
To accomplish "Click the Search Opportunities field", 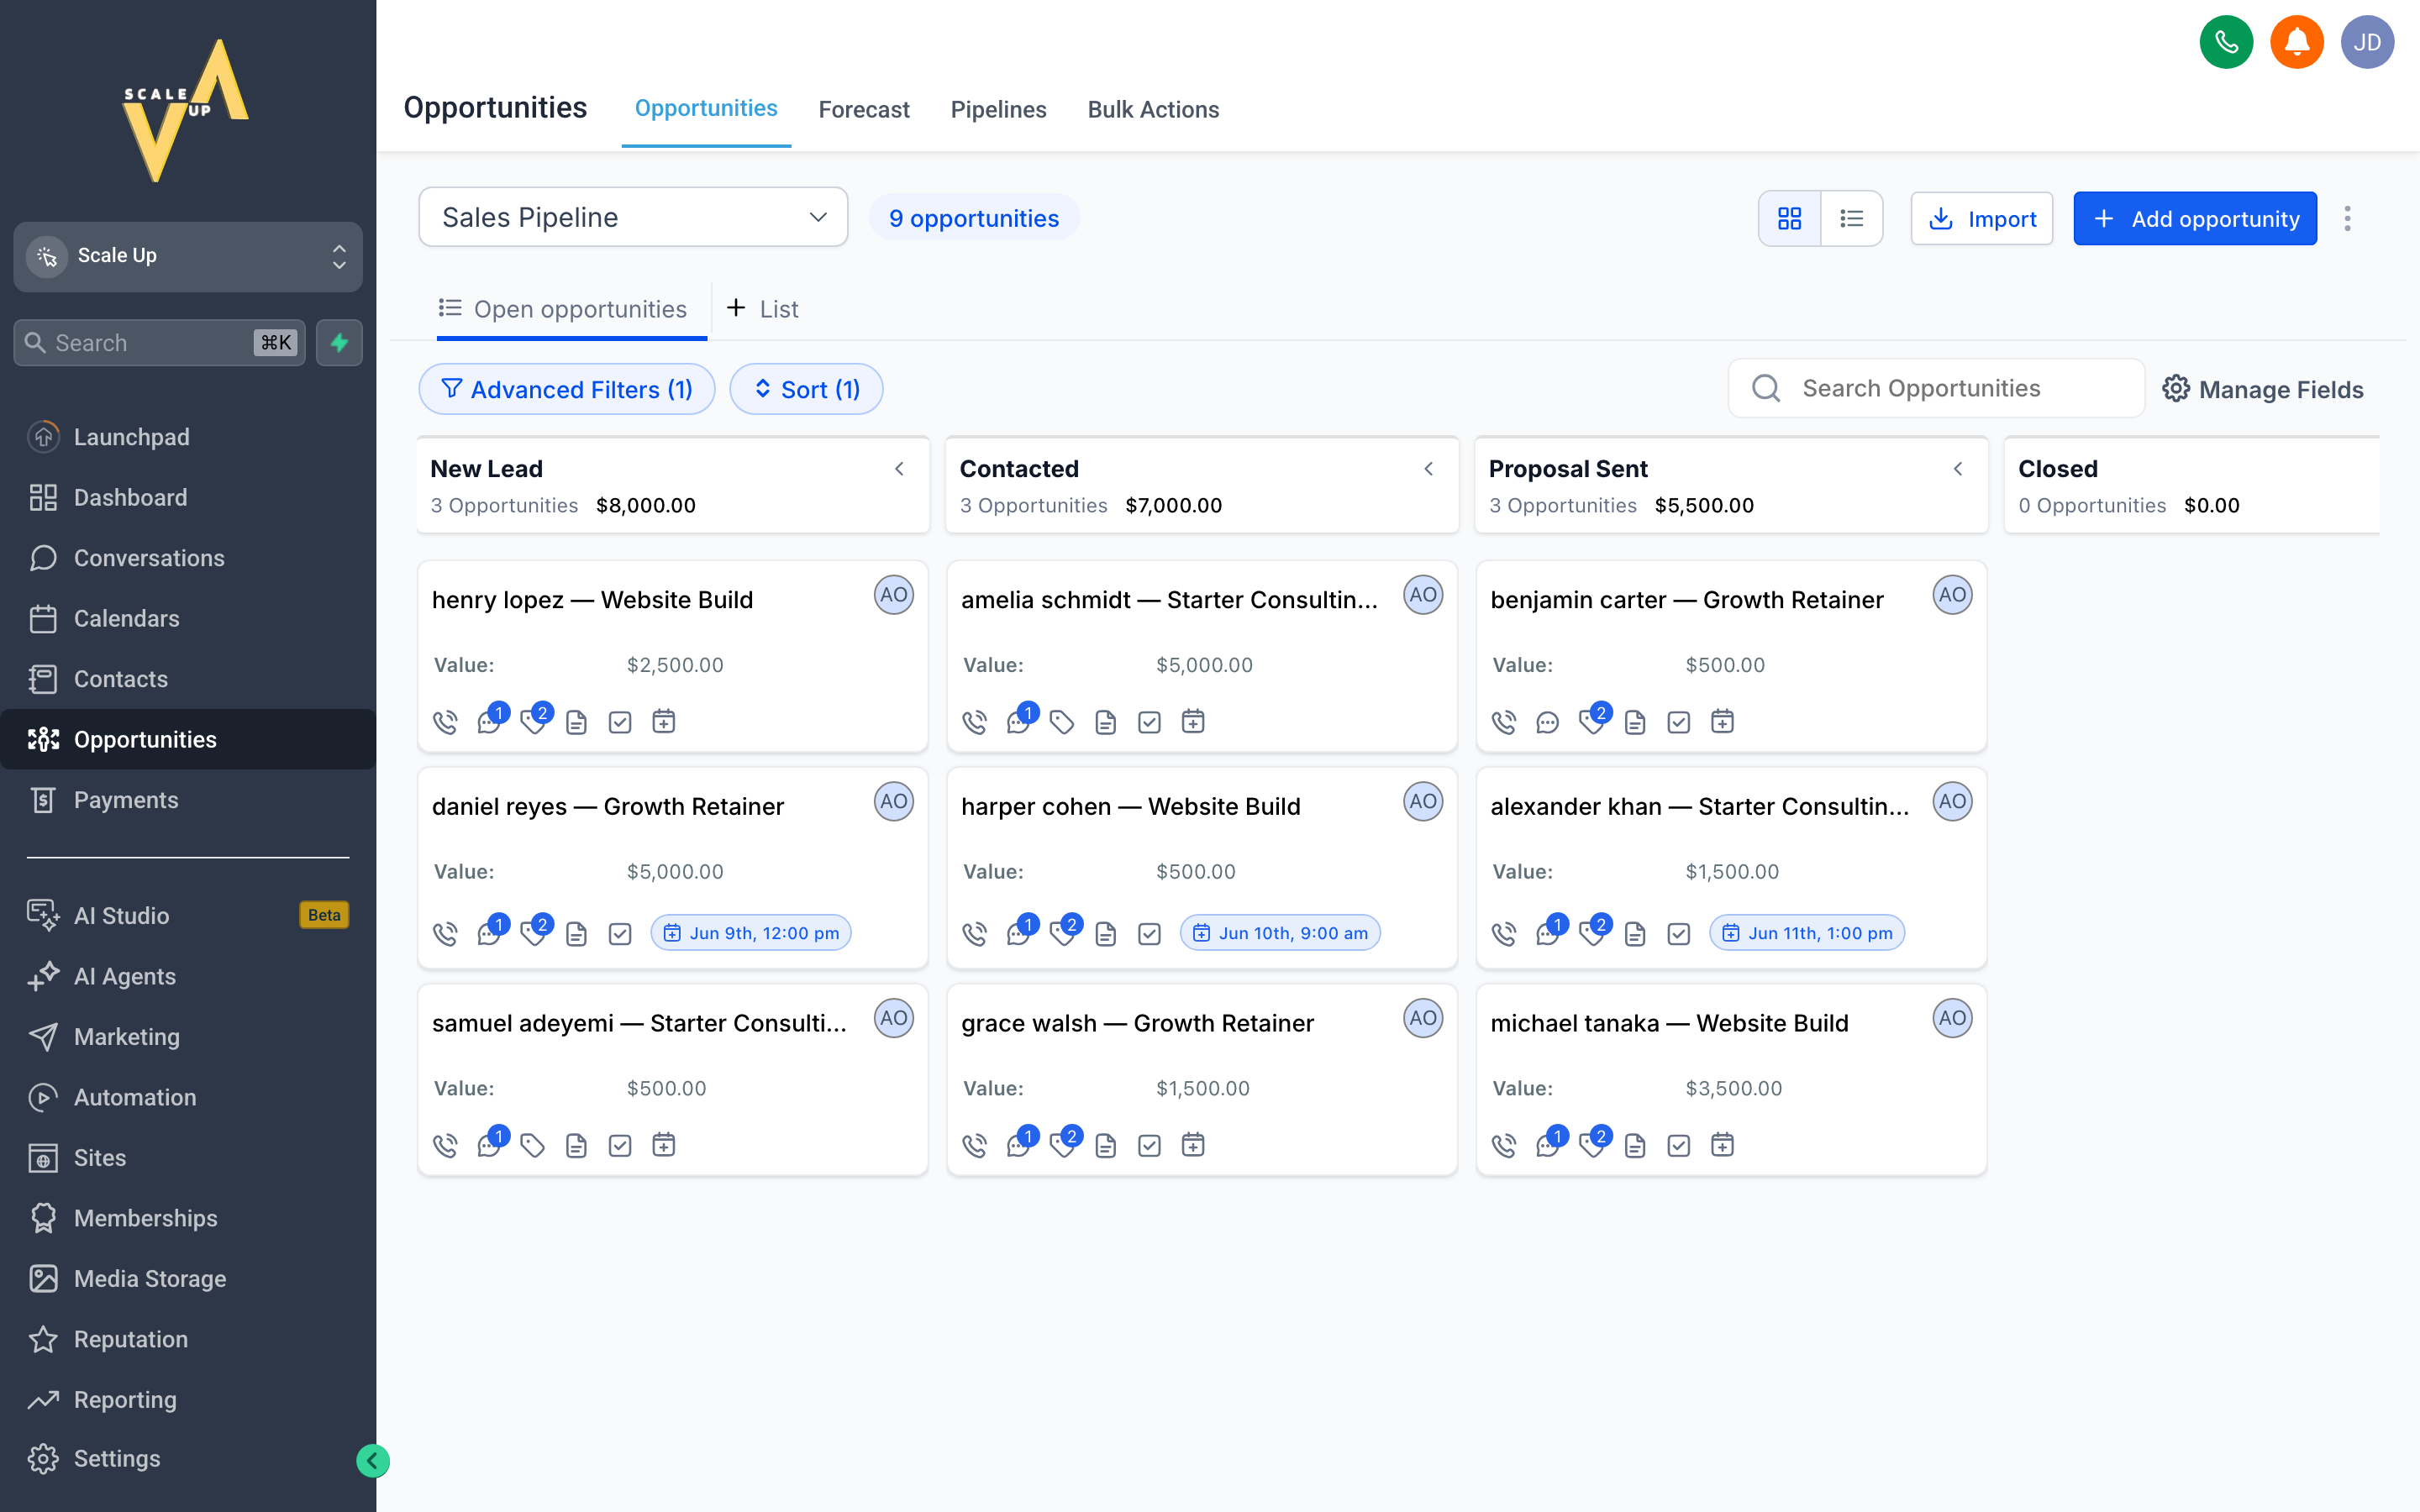I will click(x=1936, y=388).
